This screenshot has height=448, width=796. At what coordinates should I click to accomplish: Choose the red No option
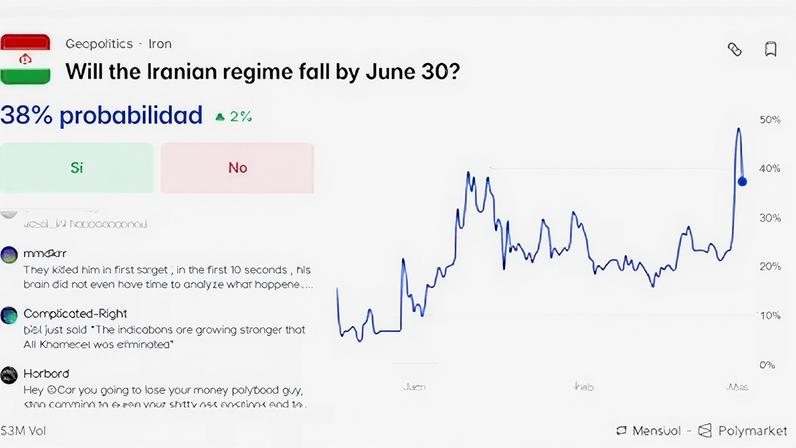(237, 167)
